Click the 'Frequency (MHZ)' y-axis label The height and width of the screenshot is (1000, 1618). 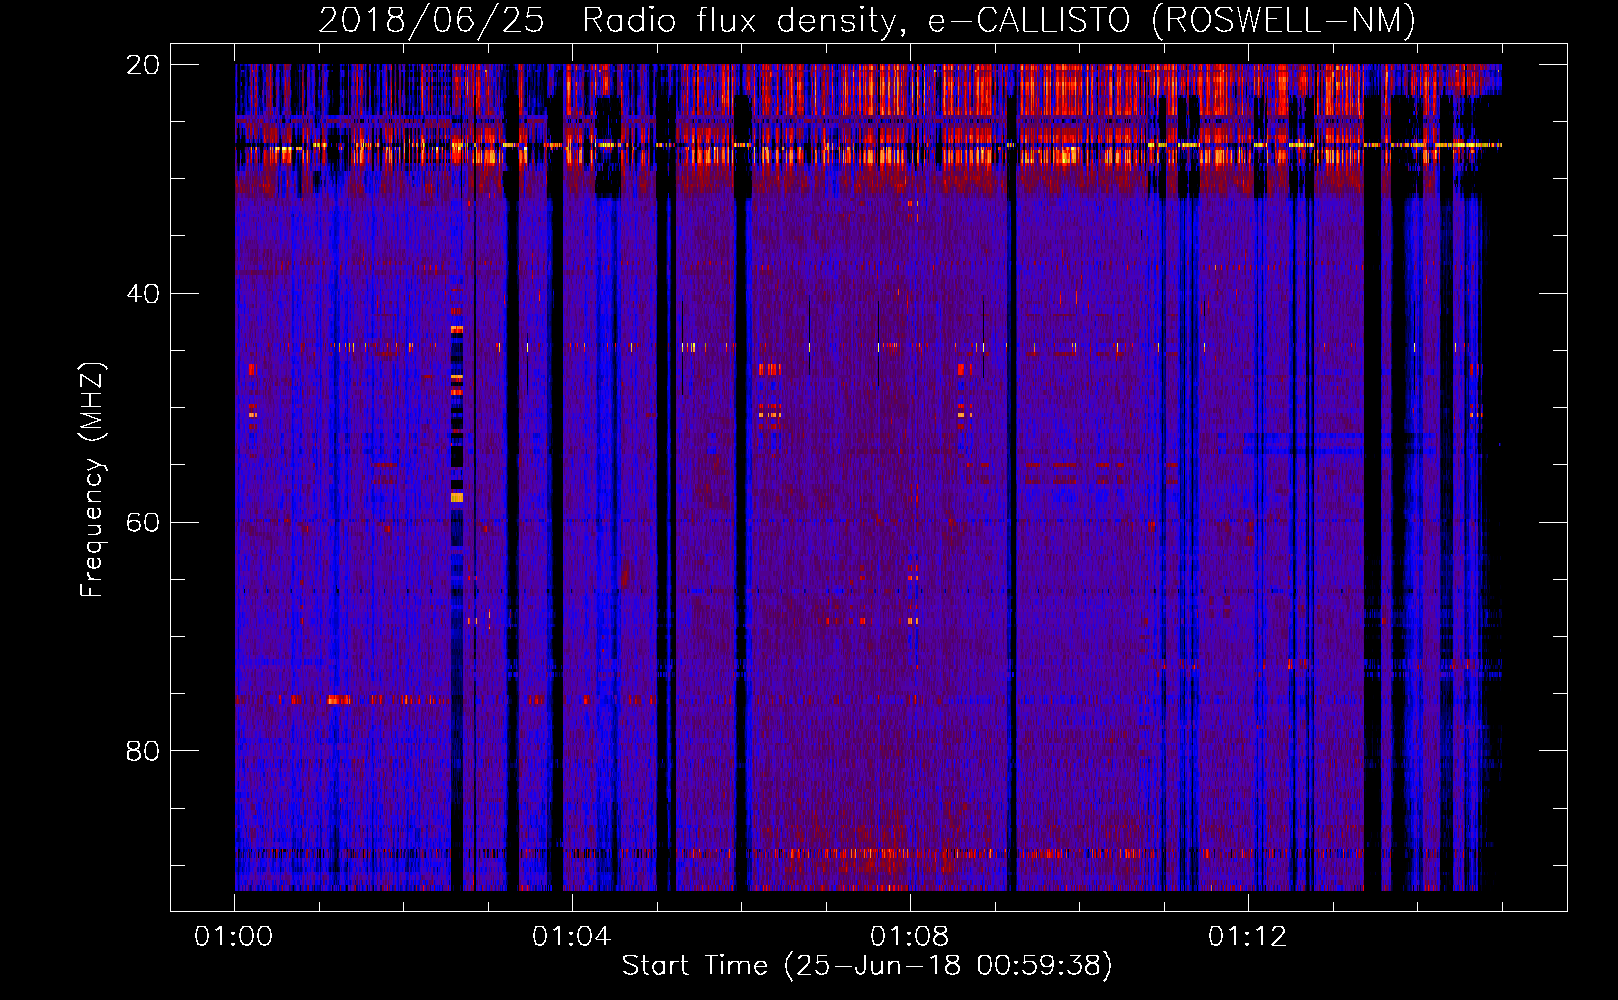pos(92,480)
